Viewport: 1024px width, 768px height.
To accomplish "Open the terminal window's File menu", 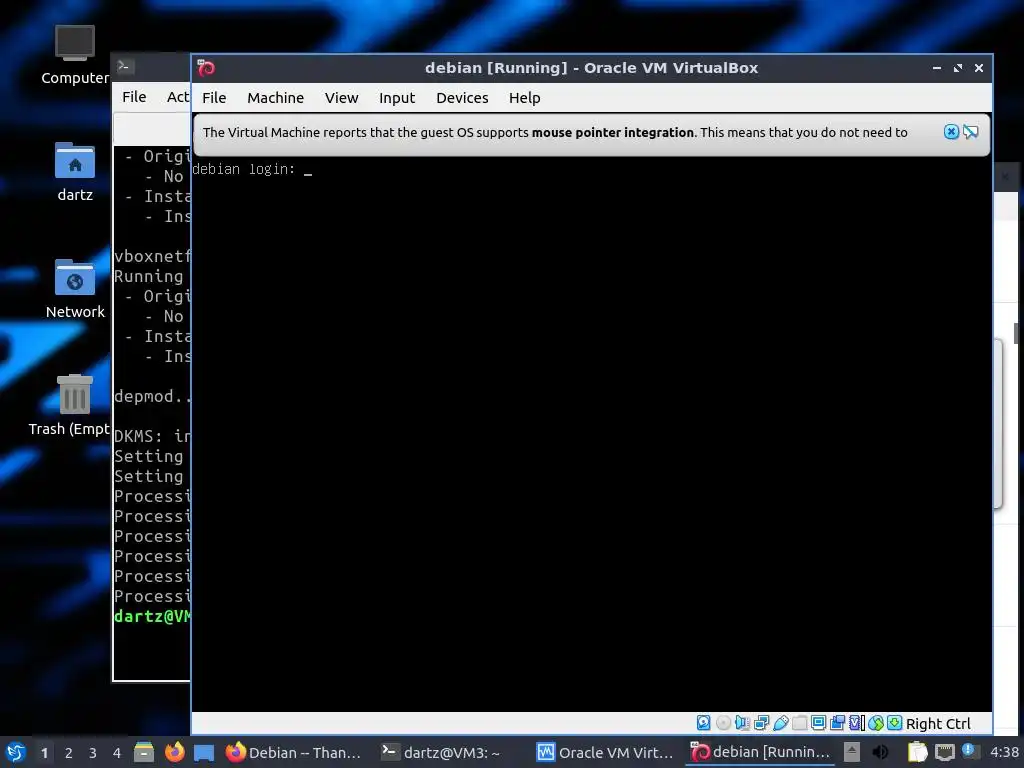I will 134,97.
